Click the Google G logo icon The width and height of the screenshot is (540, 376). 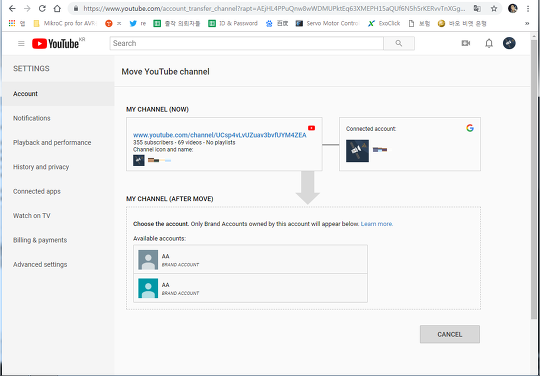[x=470, y=128]
